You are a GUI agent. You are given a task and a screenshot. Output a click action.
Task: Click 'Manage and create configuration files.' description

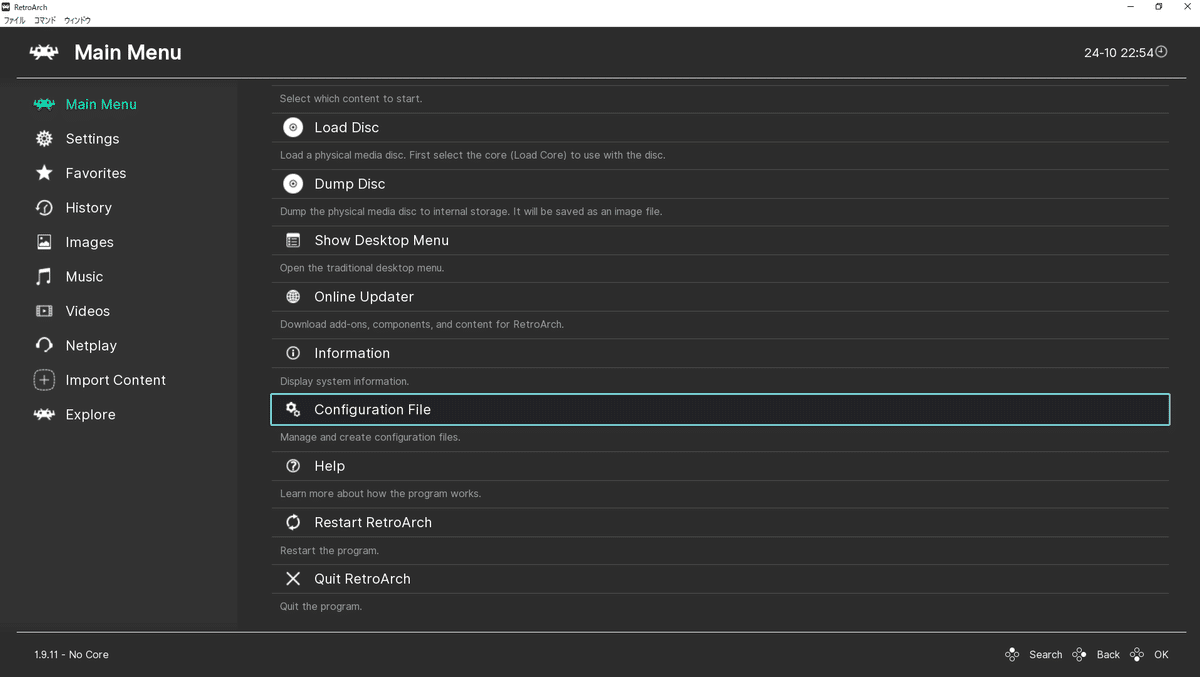(x=370, y=437)
